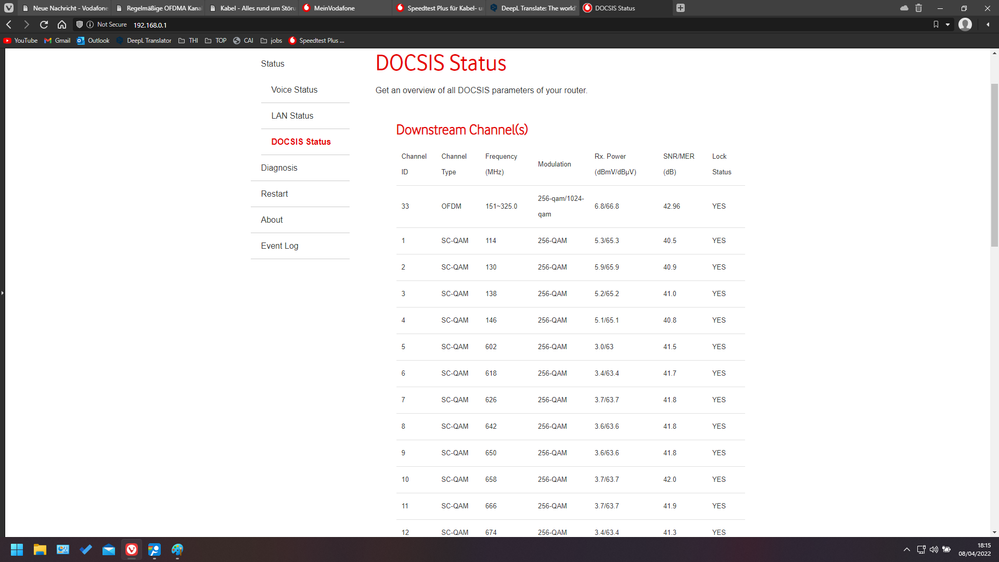This screenshot has width=999, height=562.
Task: Open the DeepL Translator bookmark
Action: [x=143, y=40]
